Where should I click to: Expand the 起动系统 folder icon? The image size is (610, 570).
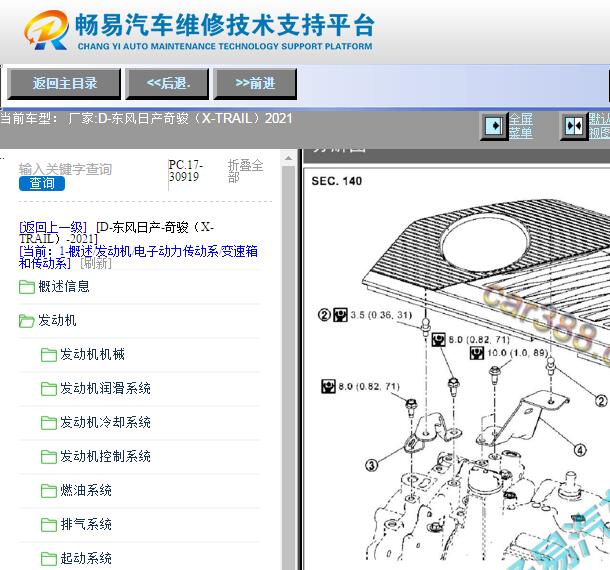pyautogui.click(x=49, y=559)
